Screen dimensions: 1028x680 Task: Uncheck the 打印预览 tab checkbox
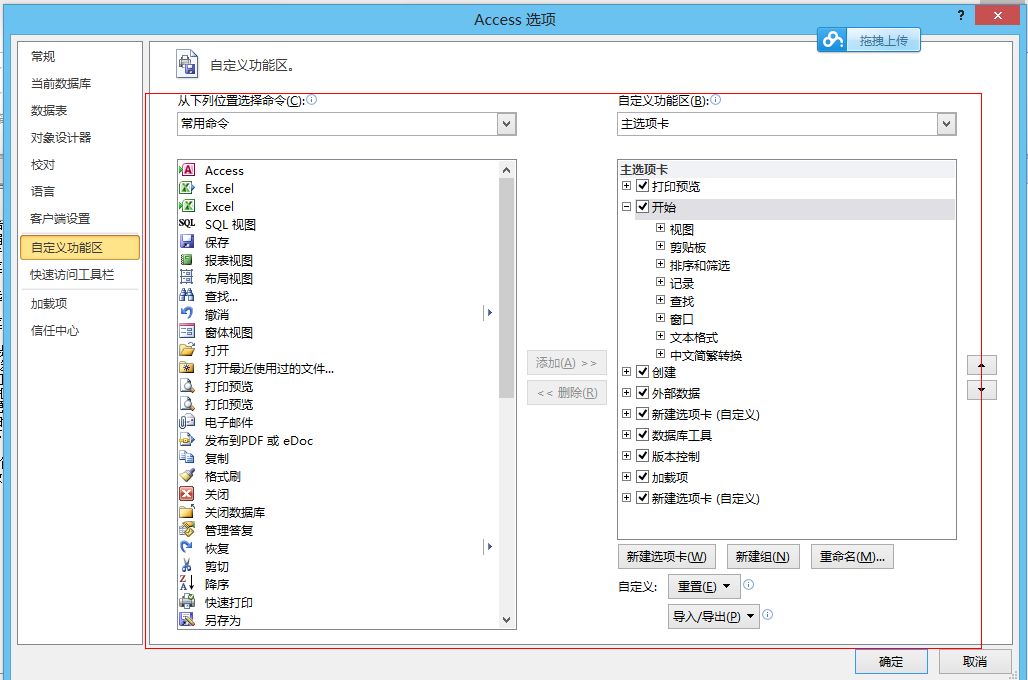642,186
